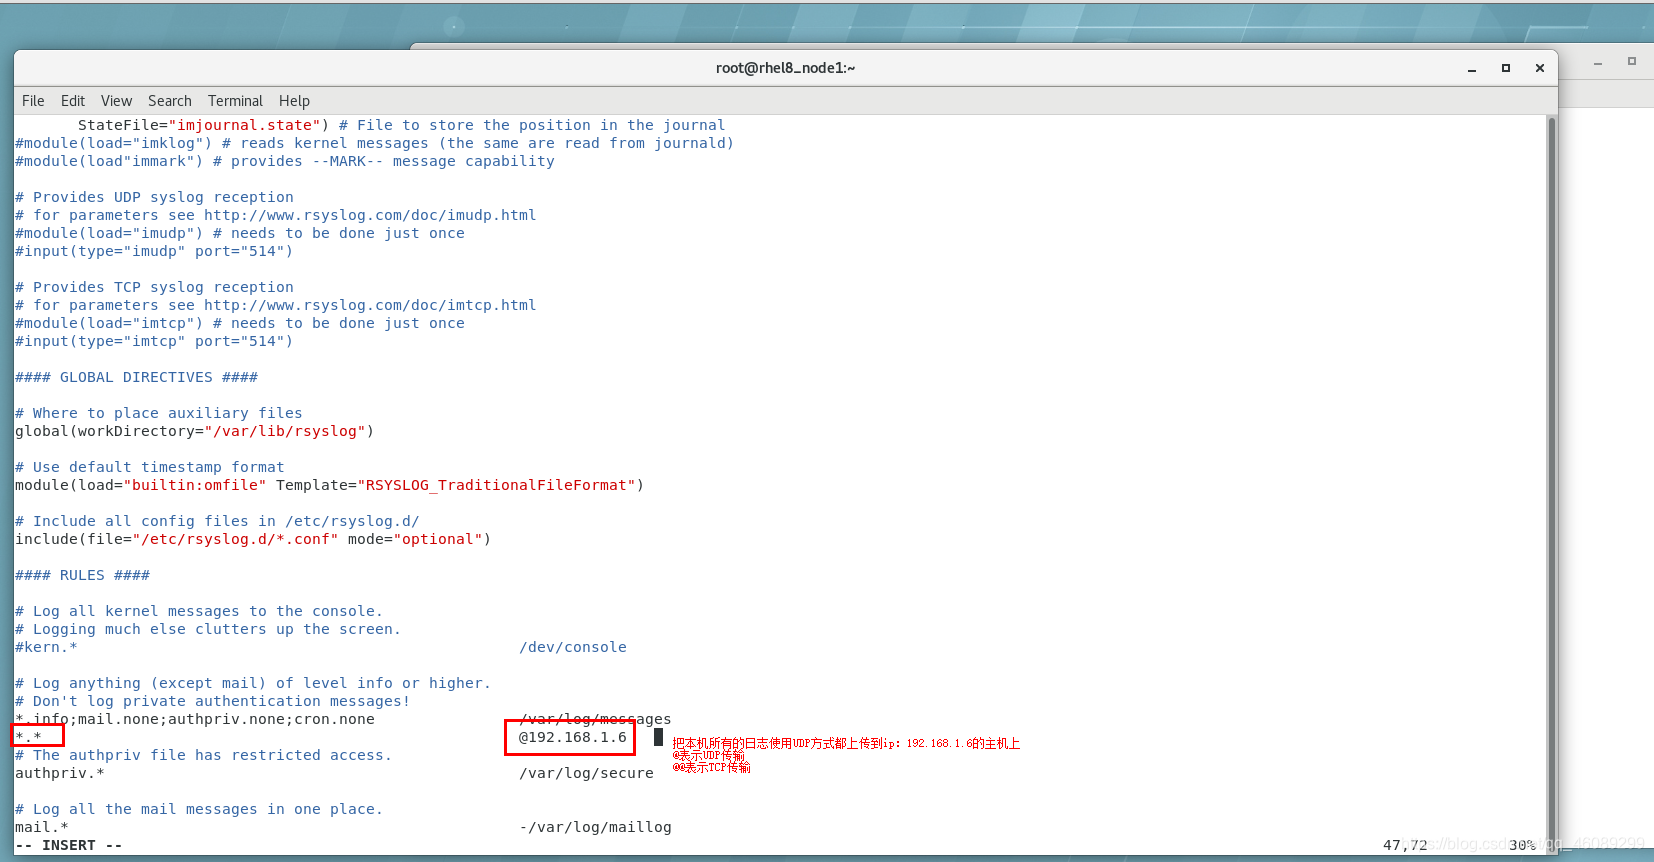Click the /var/log/messages path
Screen dimensions: 1654x862
595,719
